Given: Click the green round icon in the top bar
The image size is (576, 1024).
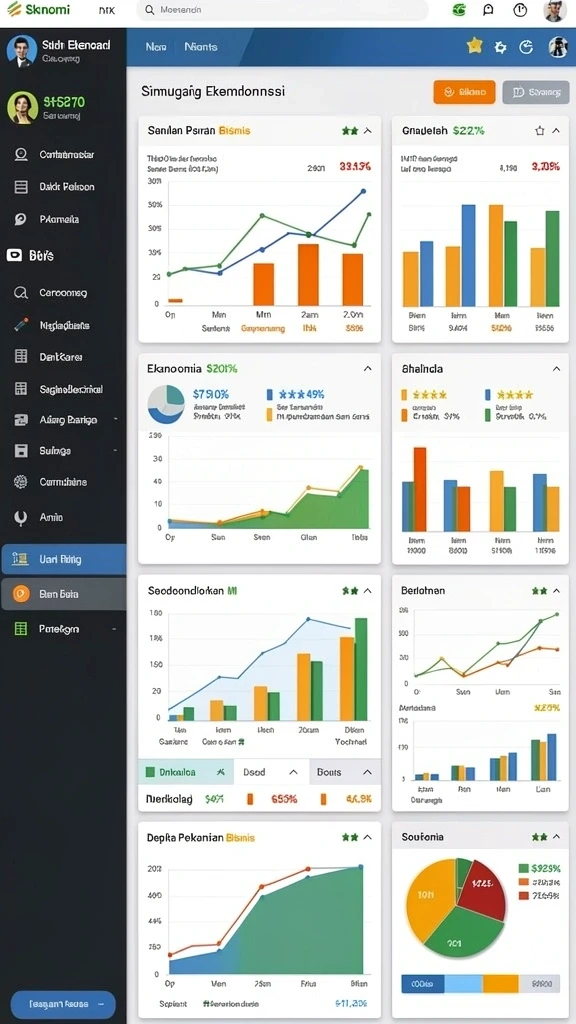Looking at the screenshot, I should [460, 10].
